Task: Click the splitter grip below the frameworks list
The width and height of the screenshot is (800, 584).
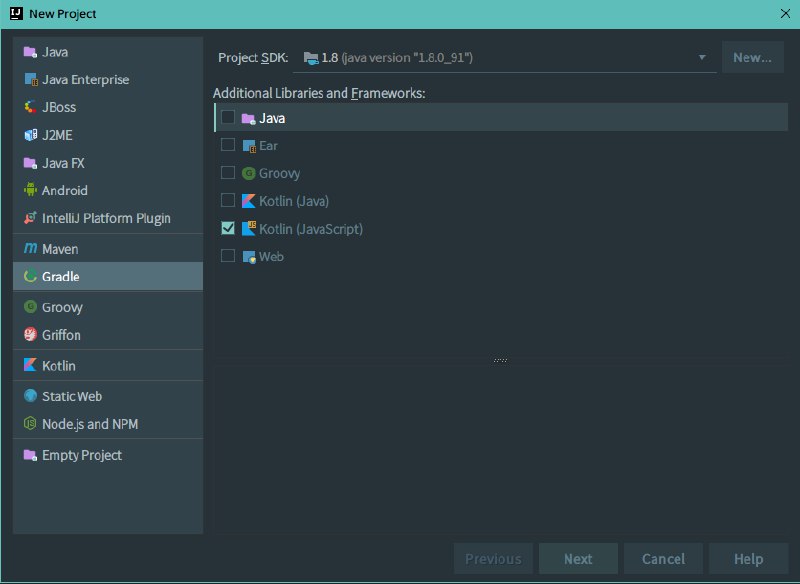Action: [x=501, y=360]
